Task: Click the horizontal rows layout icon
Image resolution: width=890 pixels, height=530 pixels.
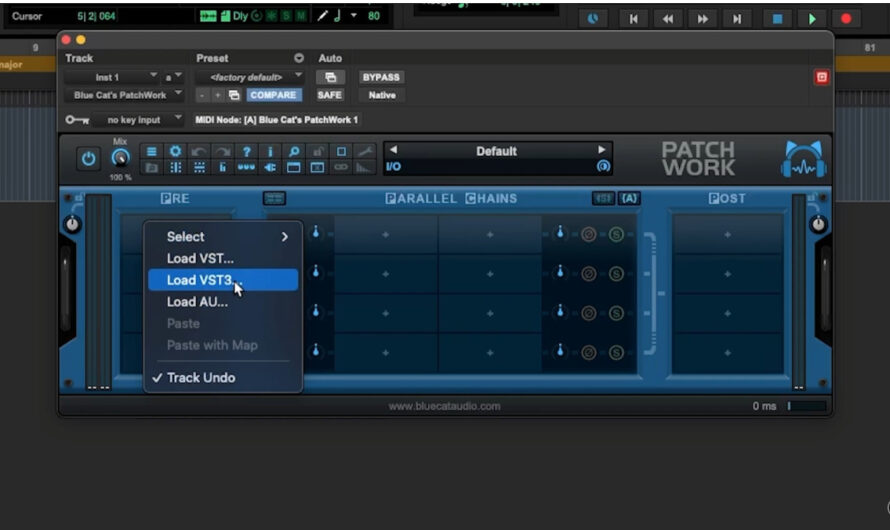Action: [199, 167]
